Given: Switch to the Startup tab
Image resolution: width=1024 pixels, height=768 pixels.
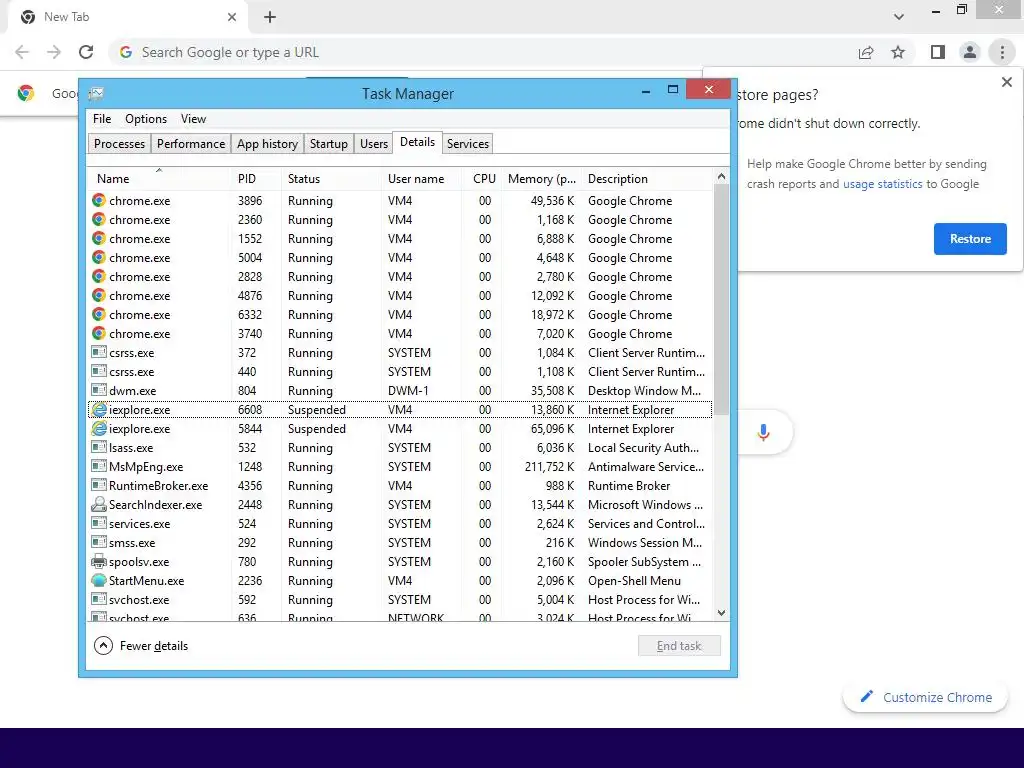Looking at the screenshot, I should click(328, 144).
